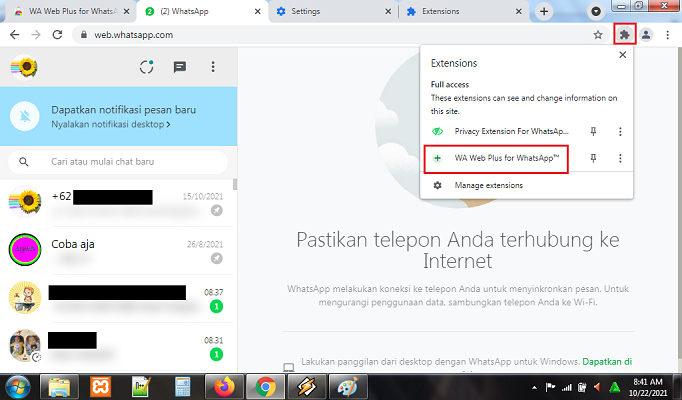Open tab search dropdown arrow
Image resolution: width=682 pixels, height=400 pixels.
tap(596, 11)
